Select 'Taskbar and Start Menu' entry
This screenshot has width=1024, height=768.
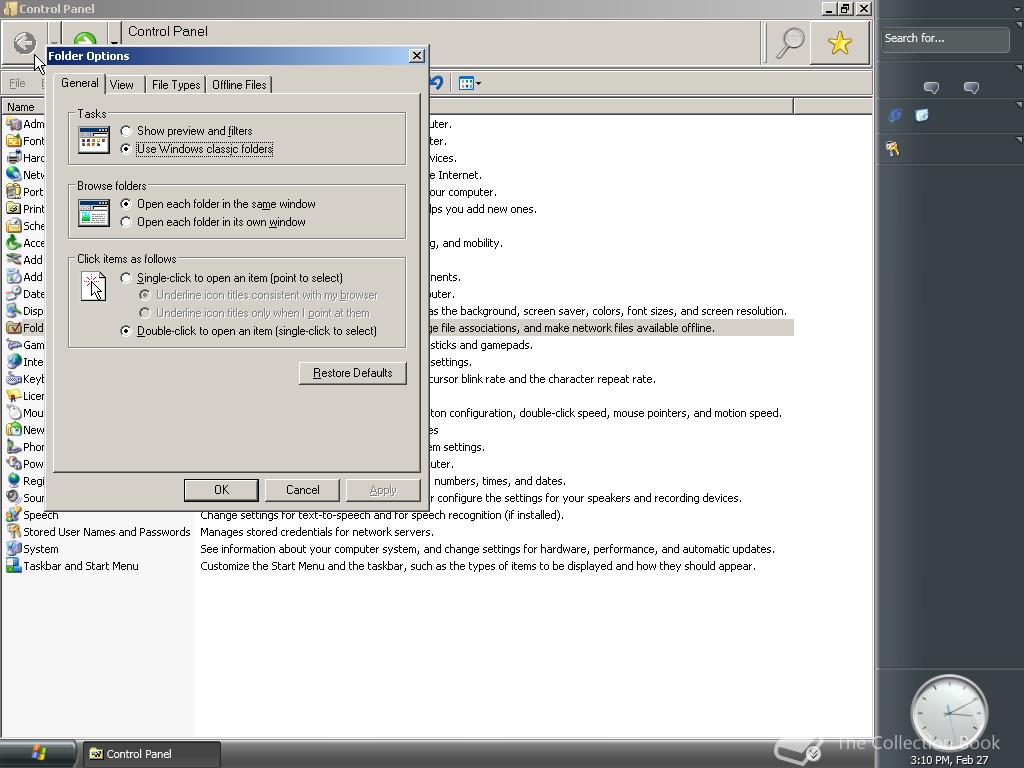81,566
